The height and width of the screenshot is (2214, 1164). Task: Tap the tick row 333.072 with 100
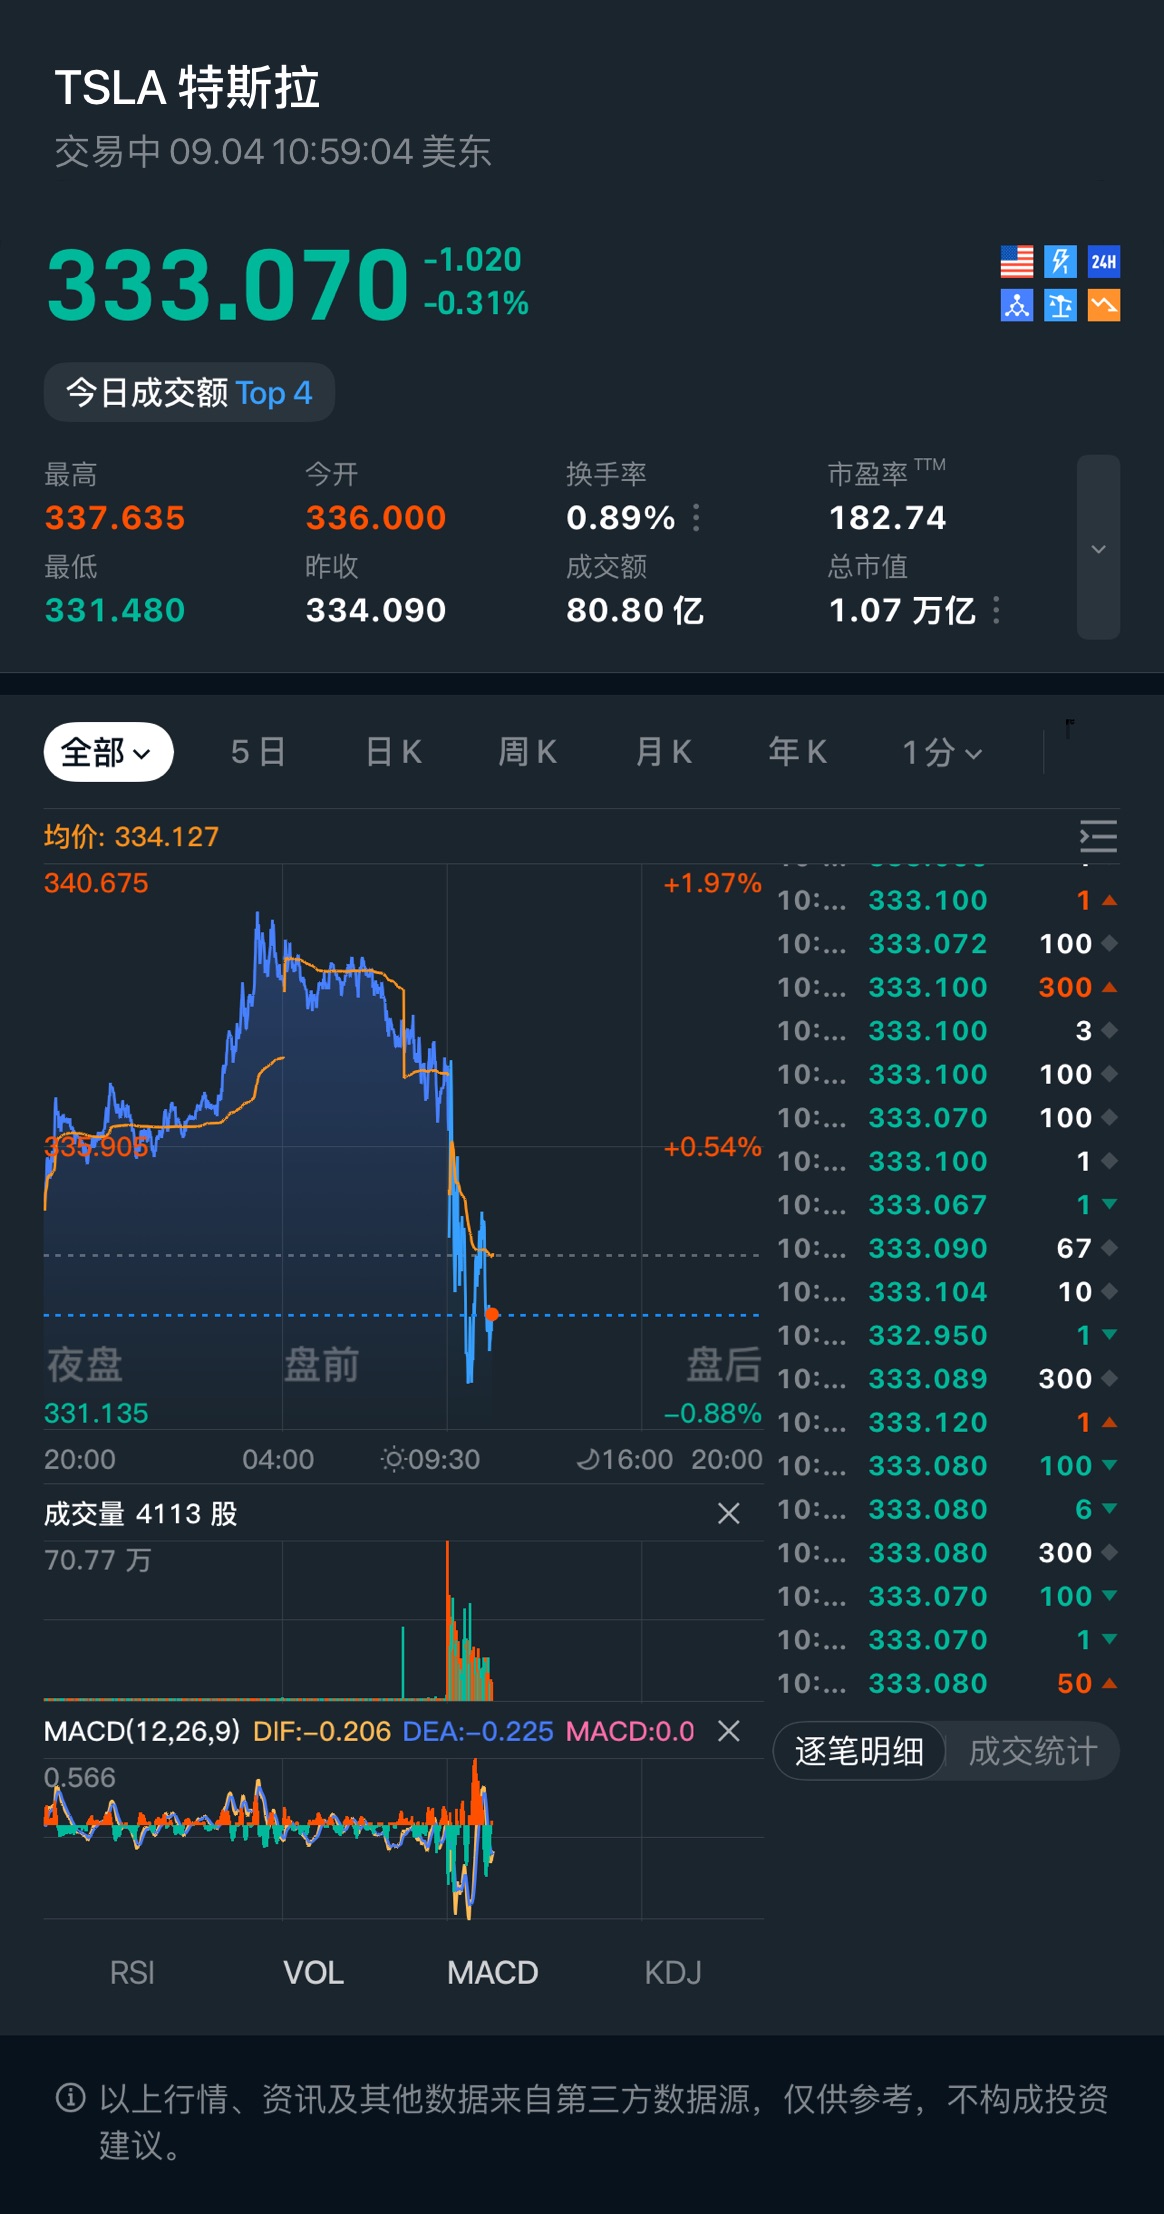(x=947, y=943)
